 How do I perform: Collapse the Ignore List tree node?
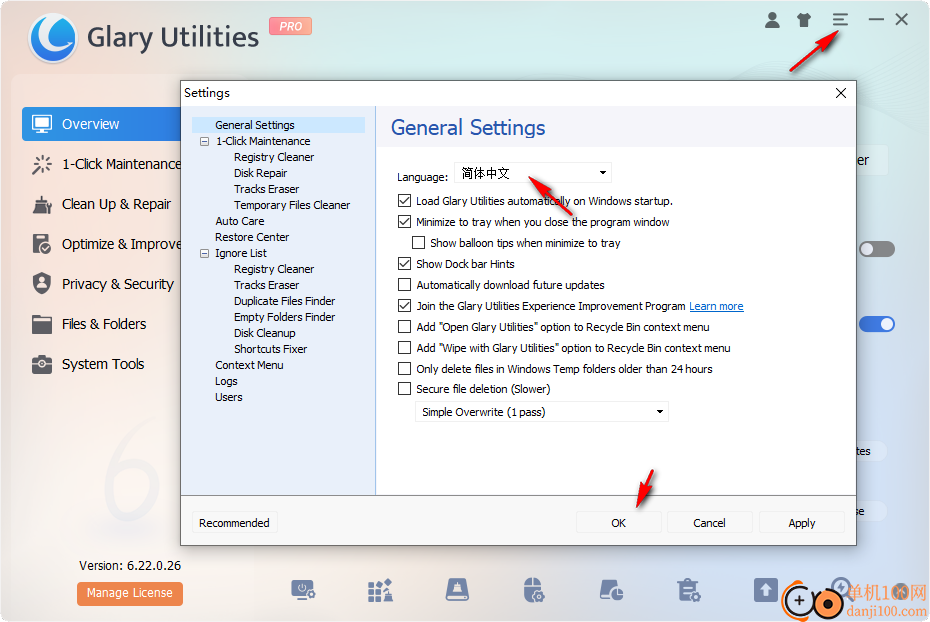(x=205, y=254)
